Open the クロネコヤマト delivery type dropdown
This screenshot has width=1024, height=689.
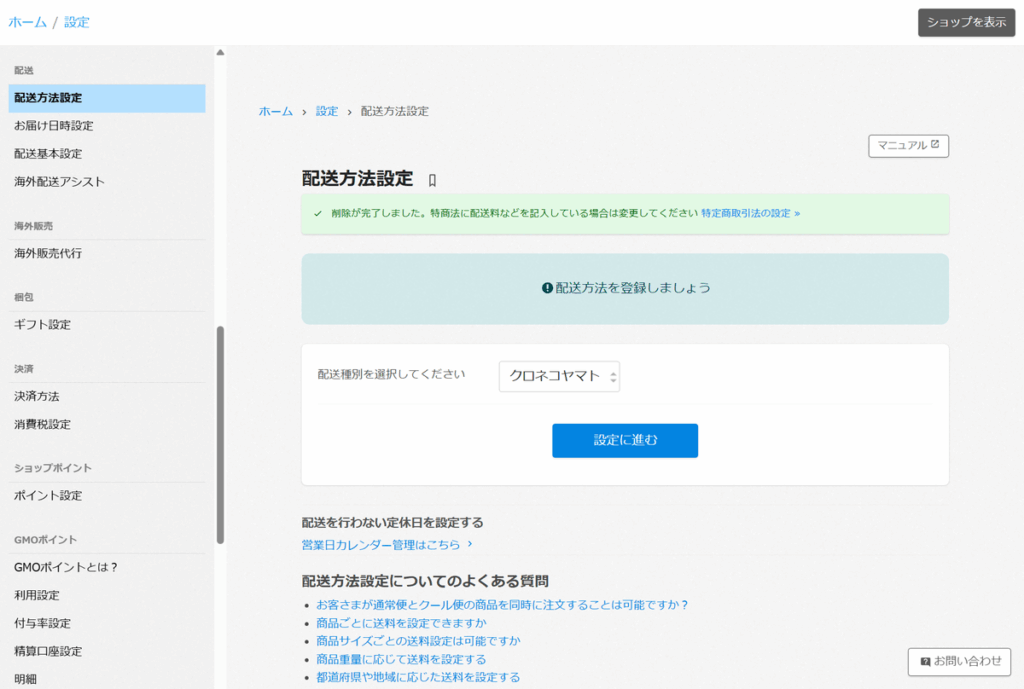tap(559, 376)
